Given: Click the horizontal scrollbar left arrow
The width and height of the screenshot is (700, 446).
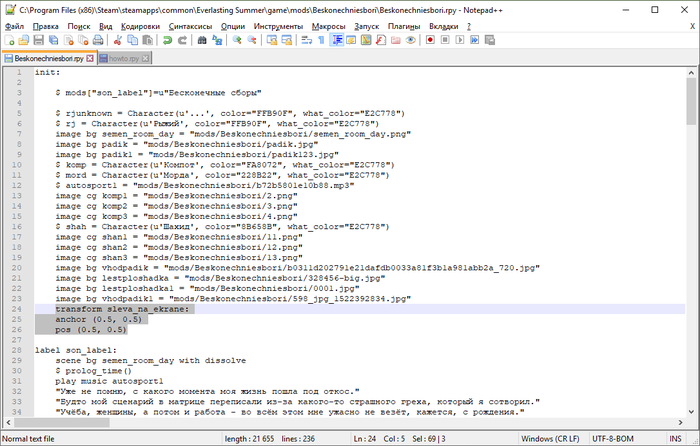Looking at the screenshot, I should (9, 422).
